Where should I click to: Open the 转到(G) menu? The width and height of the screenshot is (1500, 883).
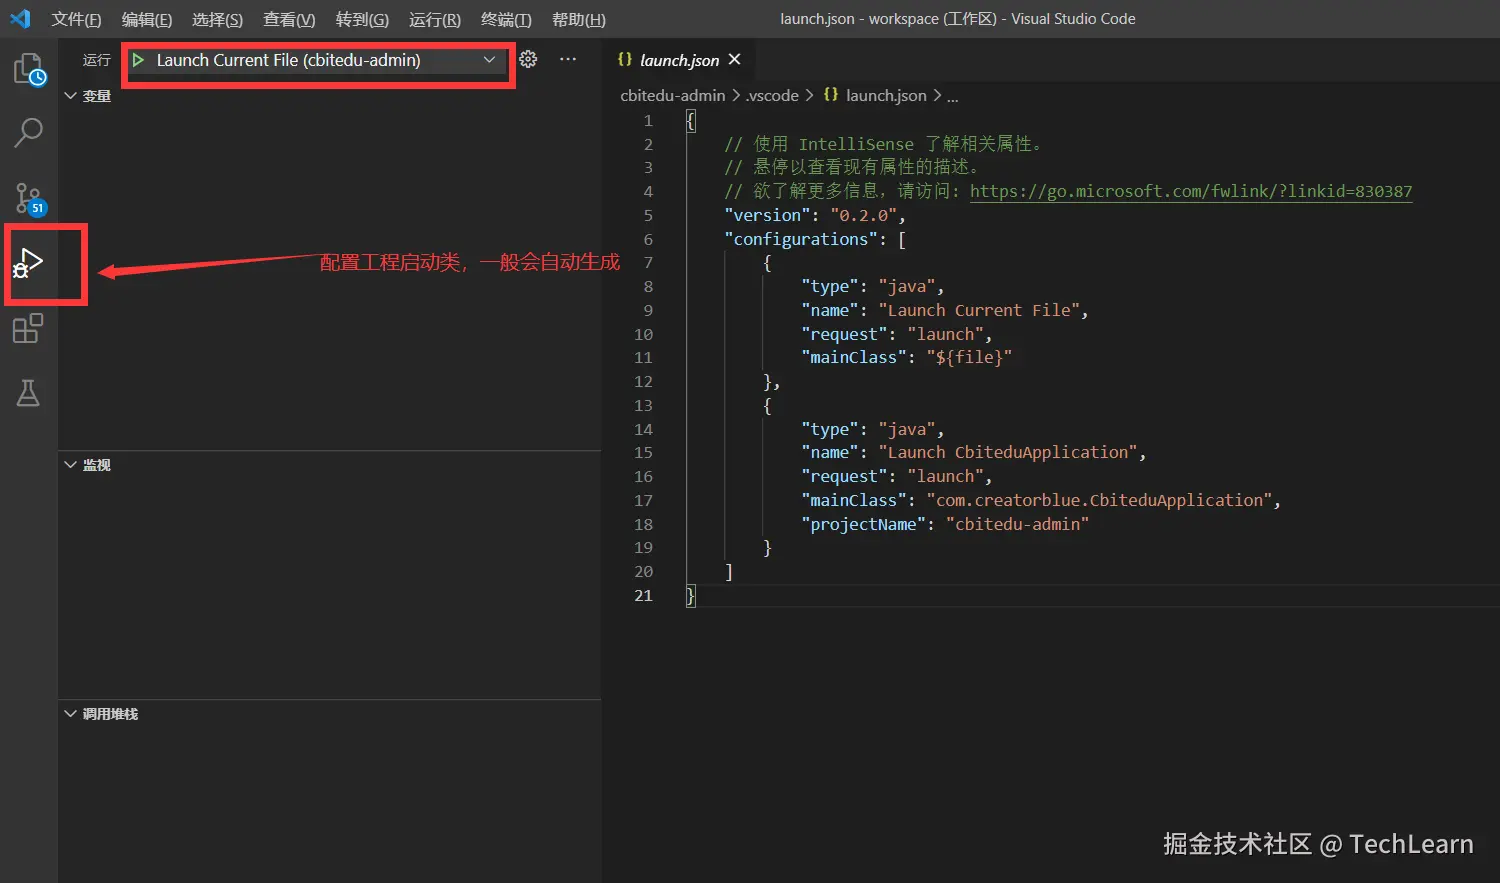click(362, 19)
